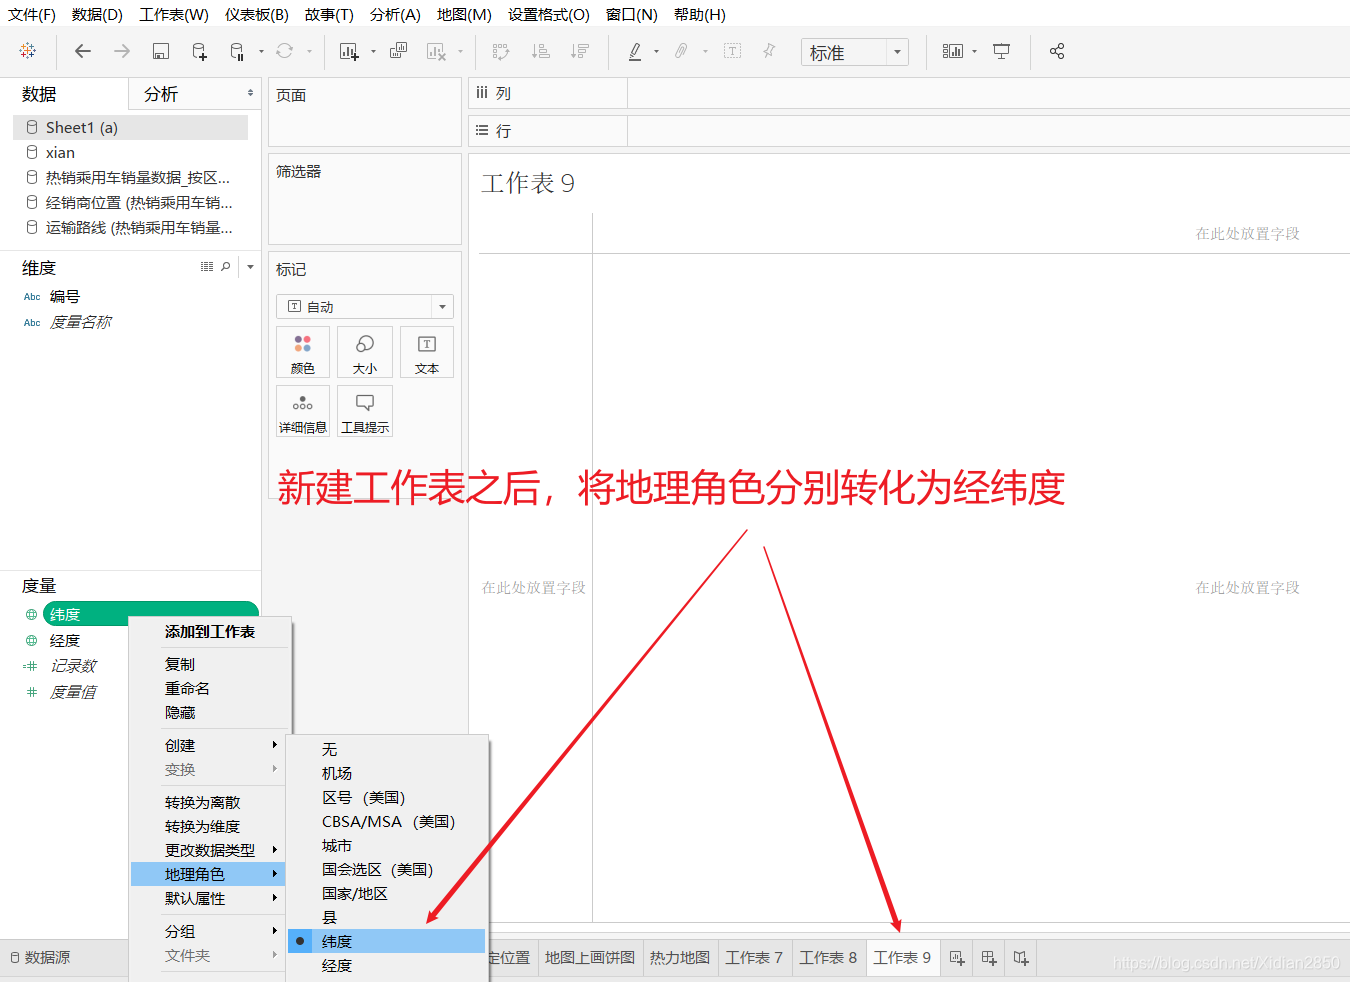
Task: Click new dashboard tab icon at bottom
Action: [x=989, y=958]
